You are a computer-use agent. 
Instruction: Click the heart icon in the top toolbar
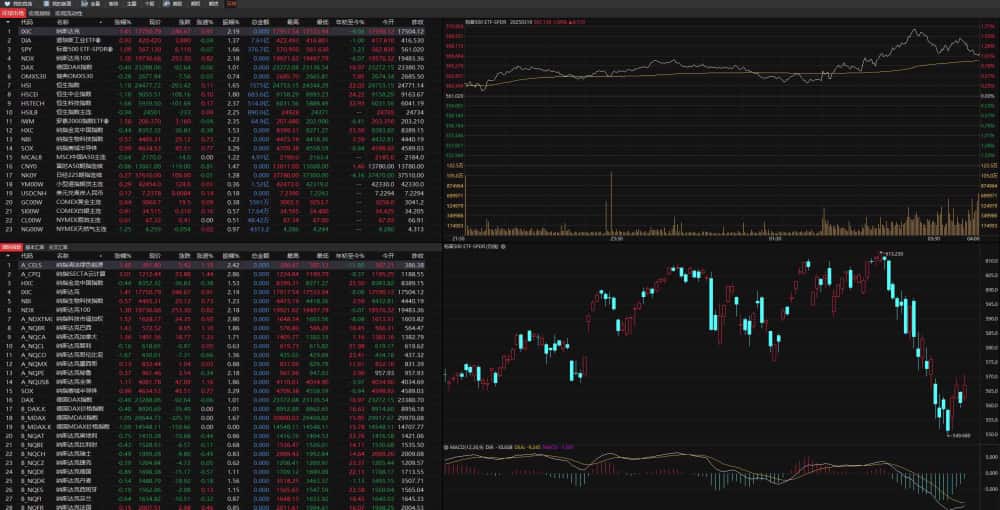[7, 3]
